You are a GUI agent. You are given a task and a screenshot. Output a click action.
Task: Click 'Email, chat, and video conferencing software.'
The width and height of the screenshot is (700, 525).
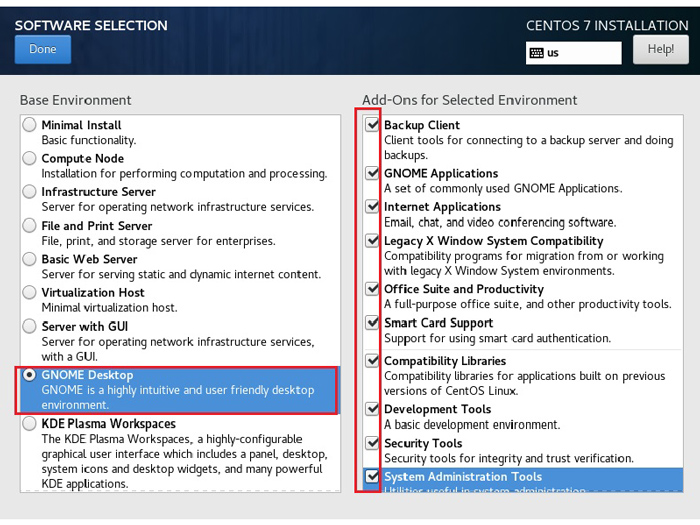click(x=500, y=222)
